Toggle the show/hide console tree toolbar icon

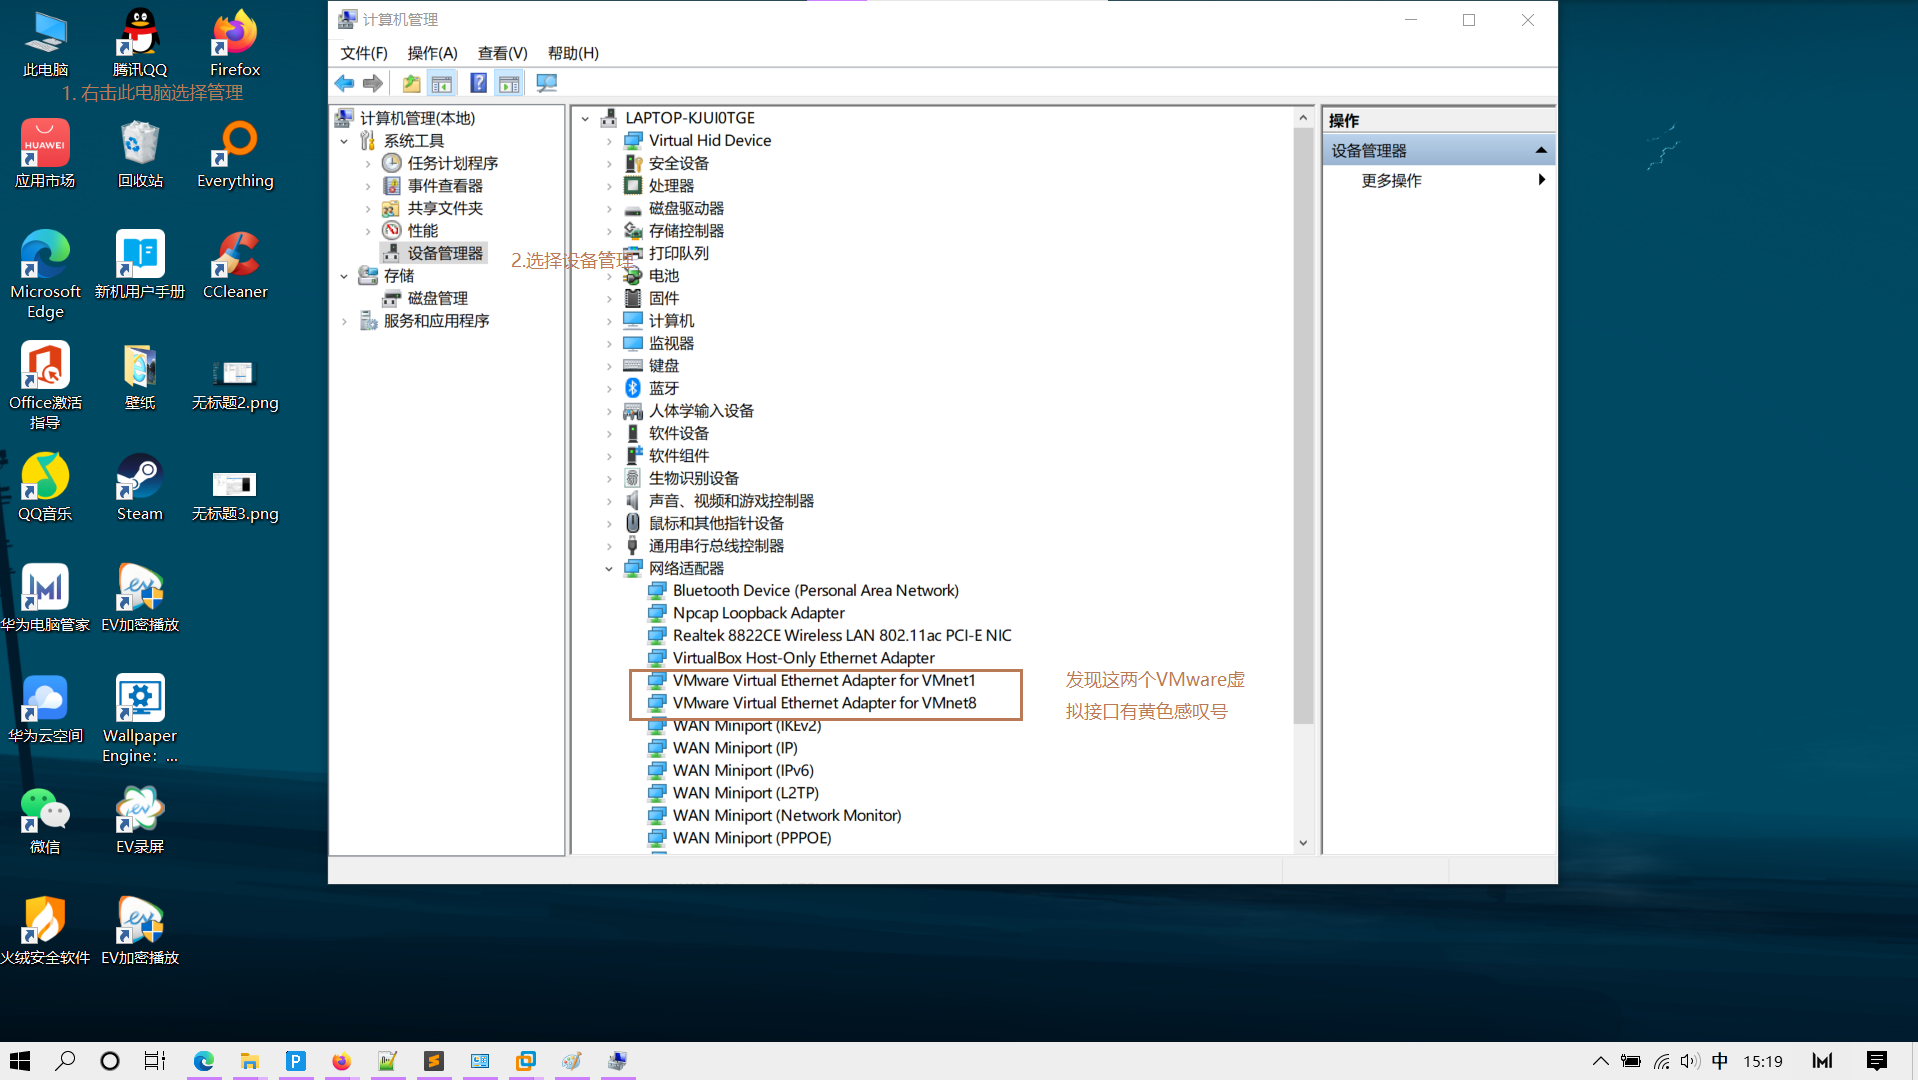click(441, 83)
